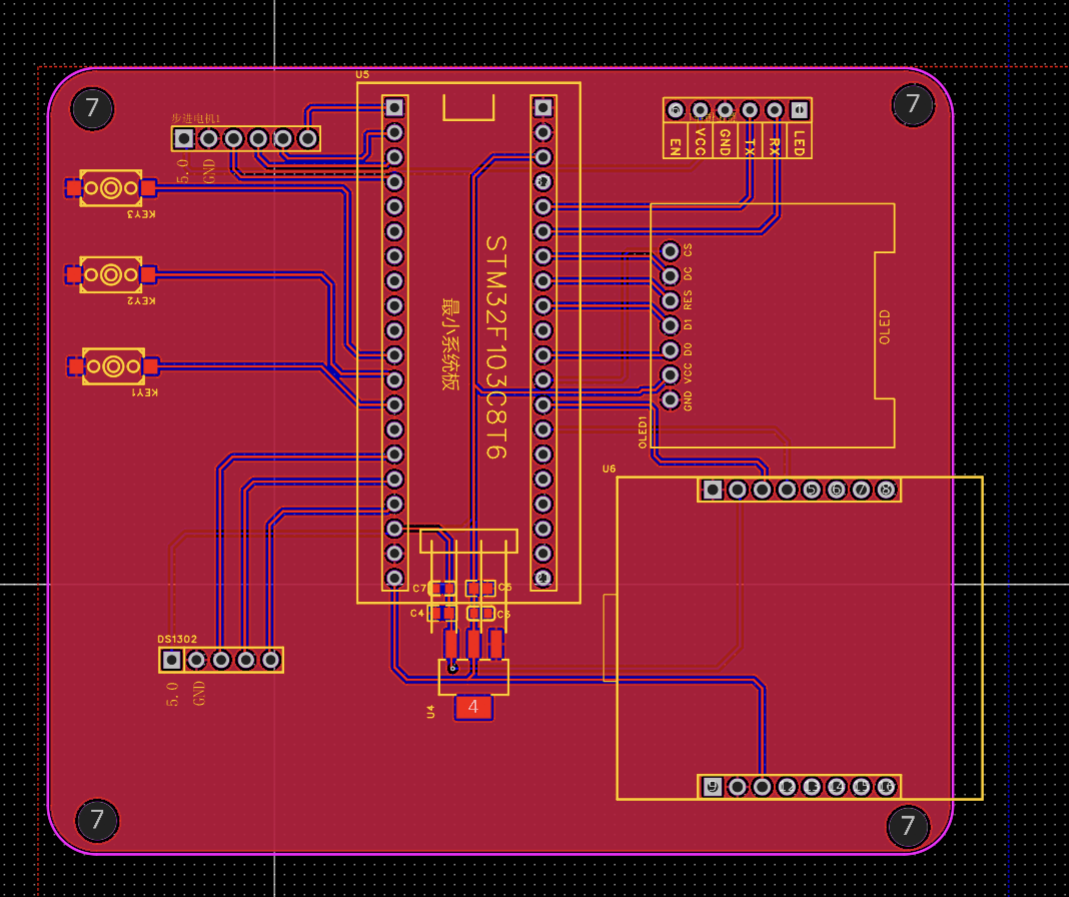Select the bottom pad of U5 right pin column
The image size is (1069, 897).
pyautogui.click(x=543, y=578)
